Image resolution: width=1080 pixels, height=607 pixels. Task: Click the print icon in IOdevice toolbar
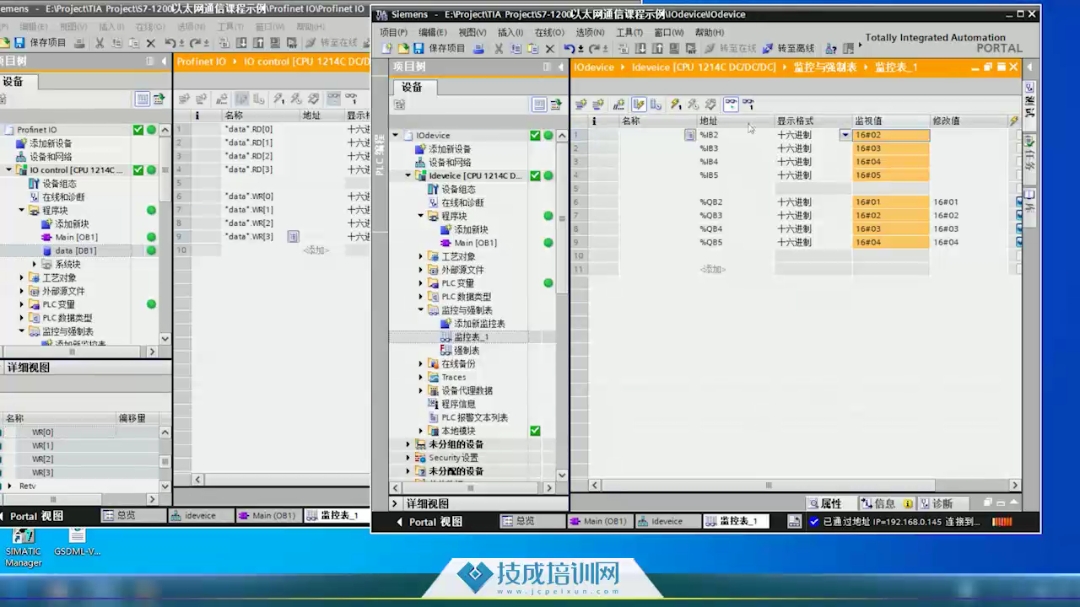(479, 48)
